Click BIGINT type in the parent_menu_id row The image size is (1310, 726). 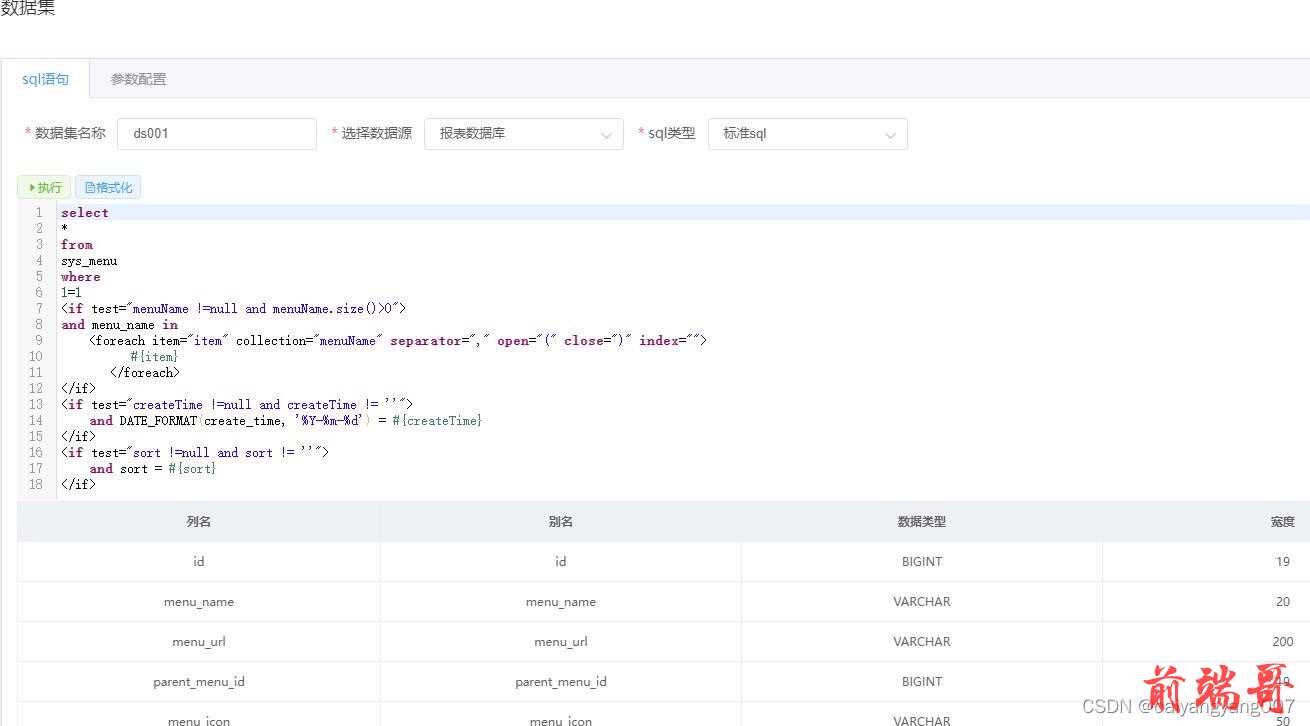pos(921,682)
